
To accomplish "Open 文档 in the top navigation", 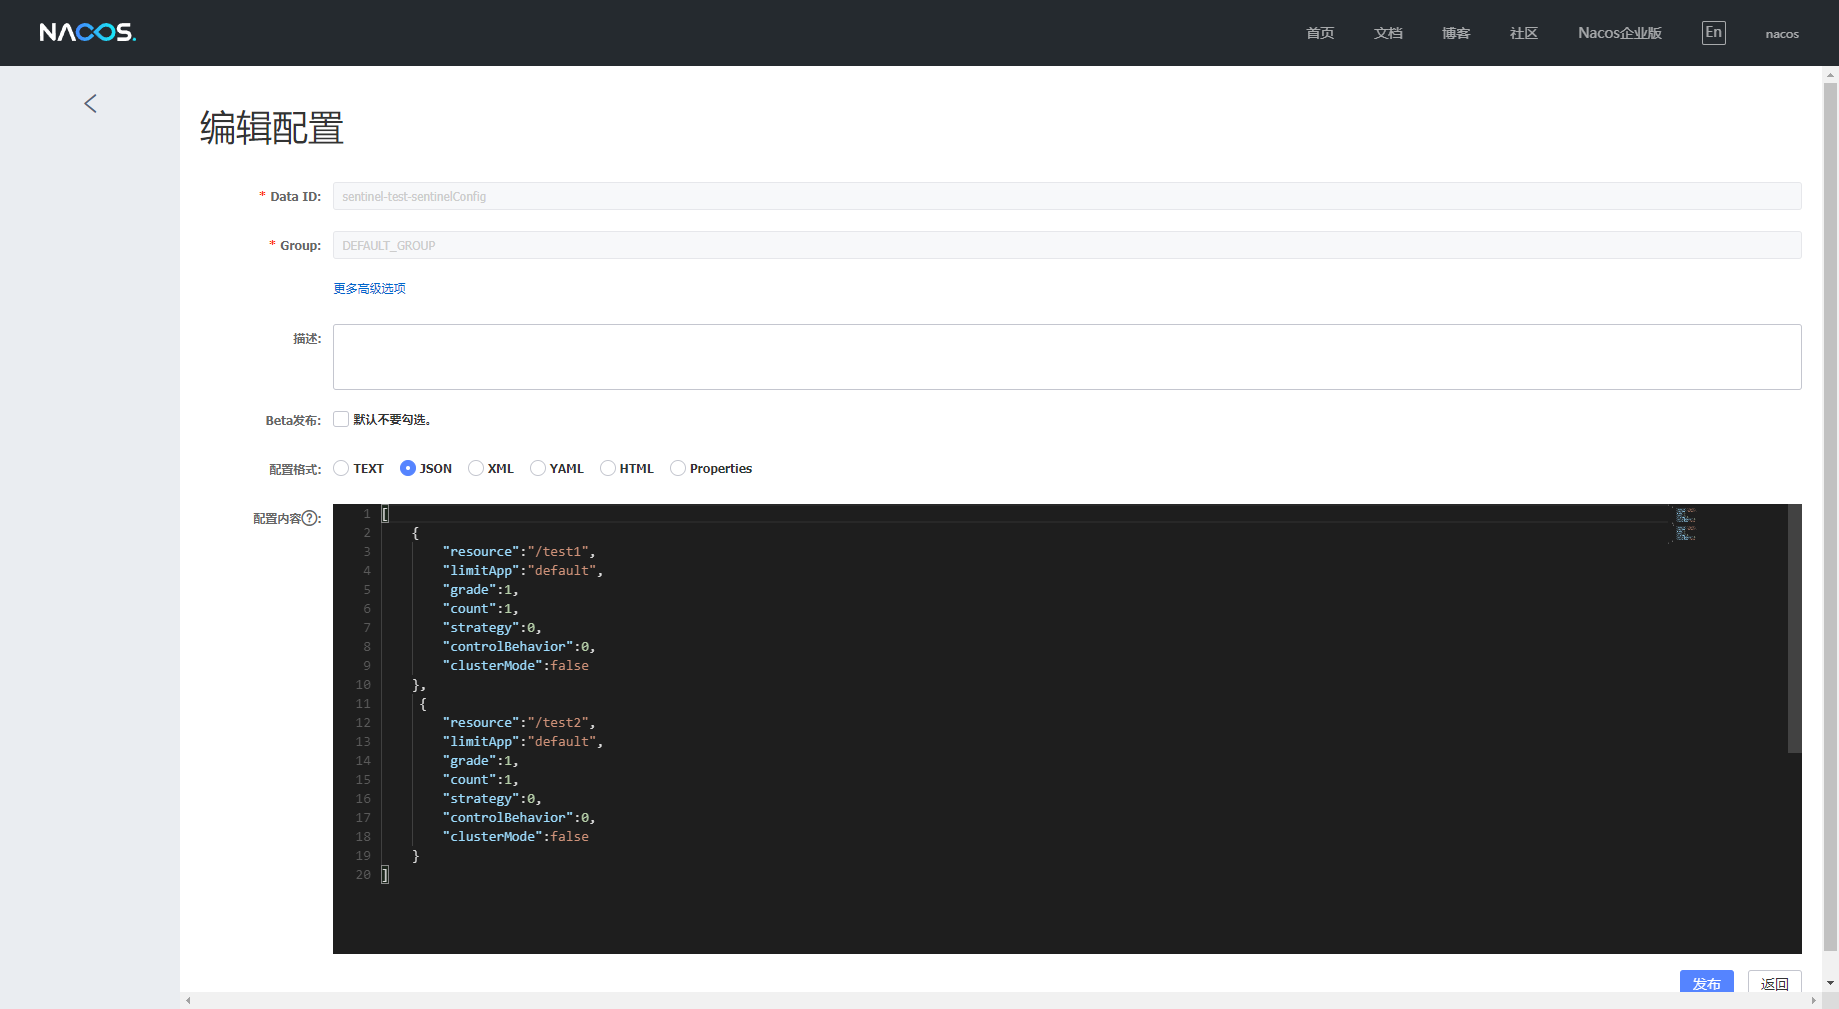I will 1388,33.
